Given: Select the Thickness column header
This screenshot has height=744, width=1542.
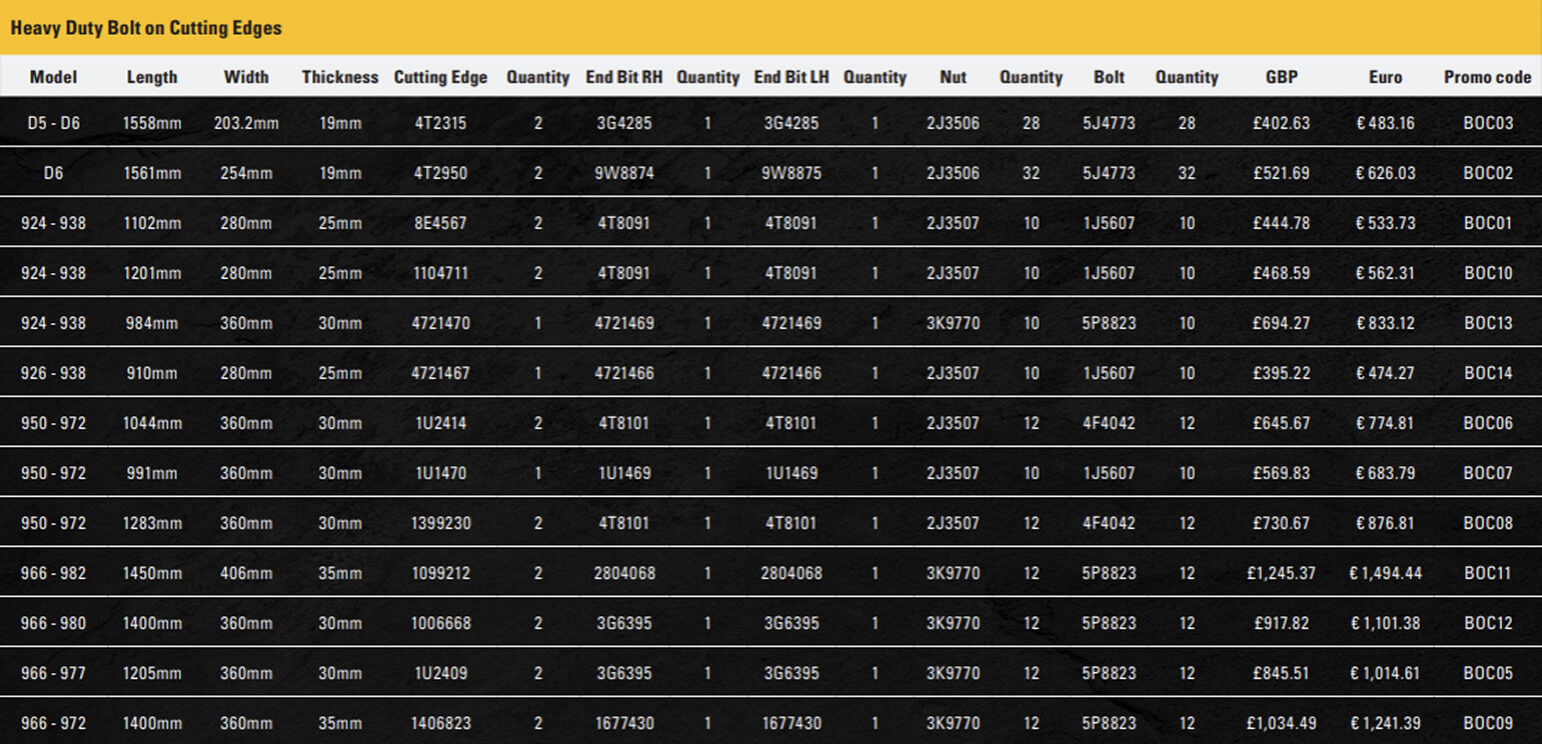Looking at the screenshot, I should pyautogui.click(x=340, y=77).
